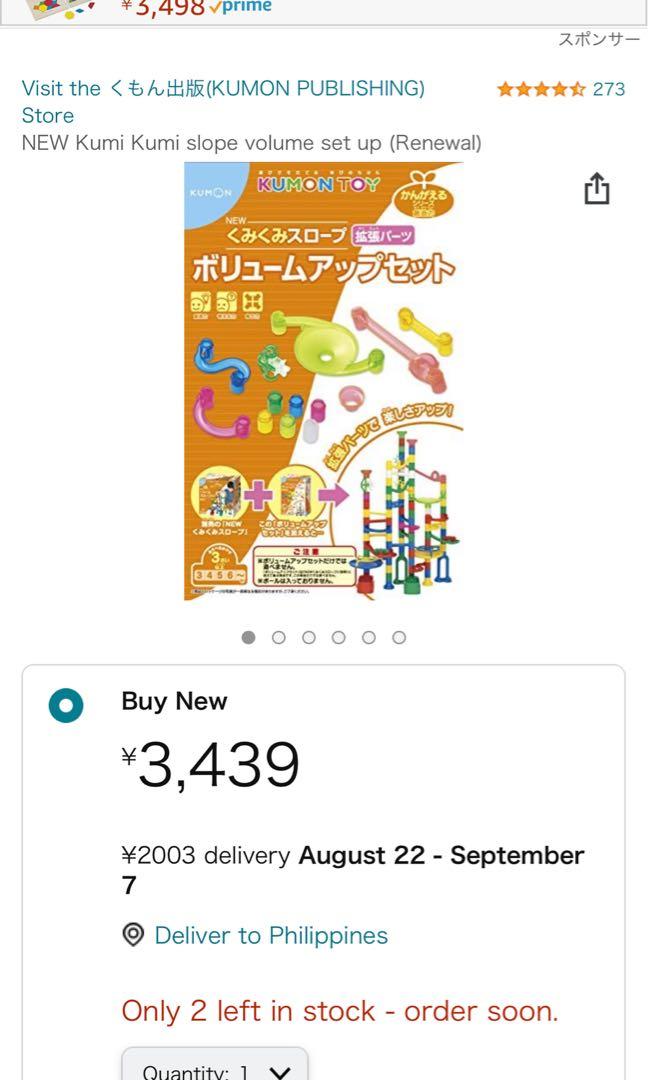Select the fourth carousel dot indicator
Image resolution: width=648 pixels, height=1080 pixels.
[340, 636]
